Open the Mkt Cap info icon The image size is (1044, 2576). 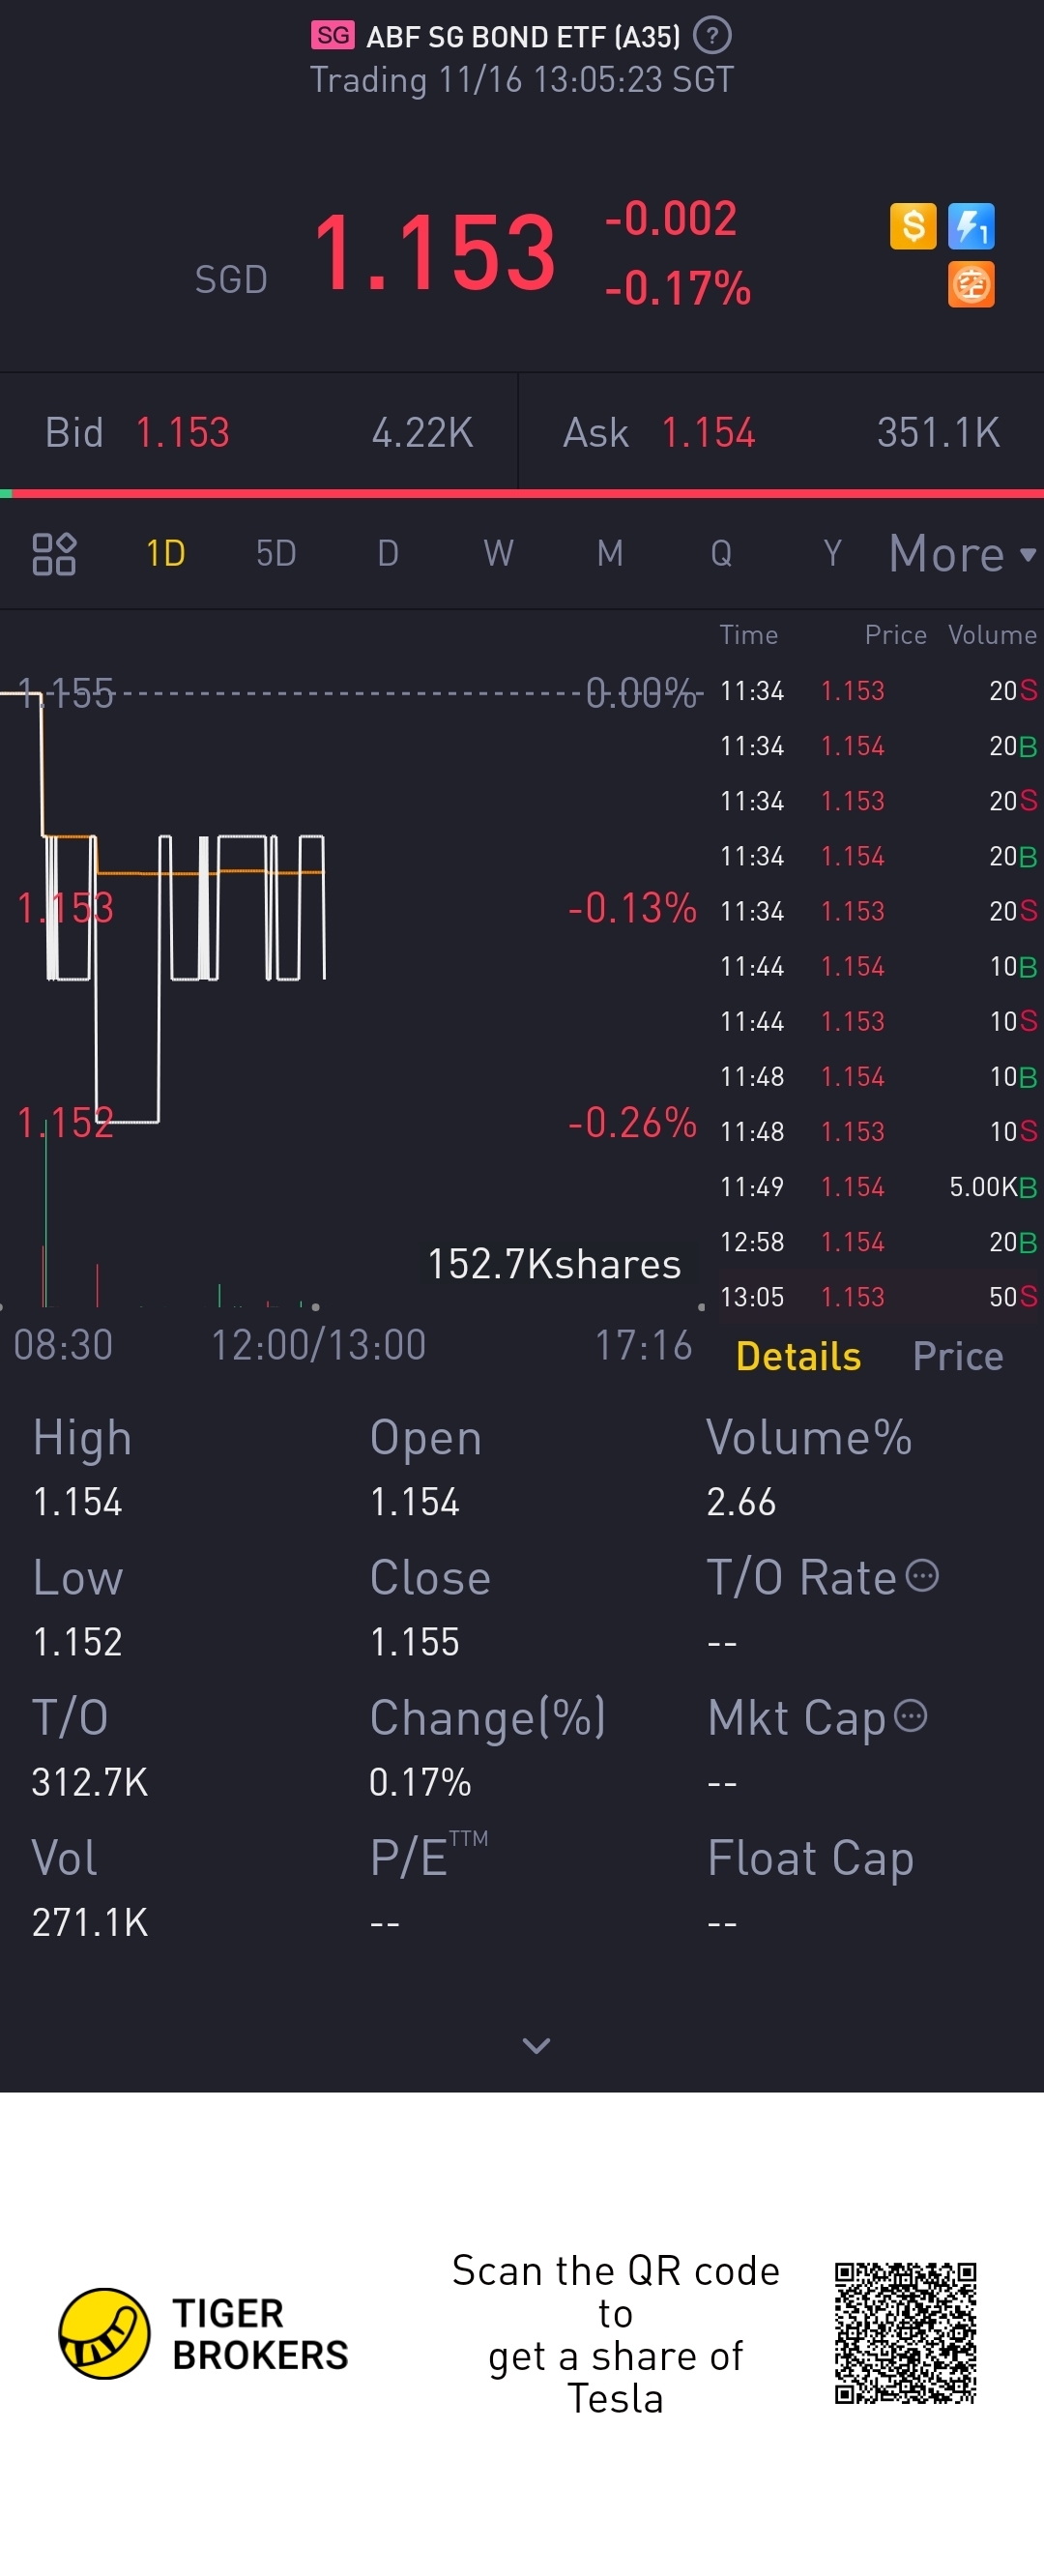tap(910, 1716)
